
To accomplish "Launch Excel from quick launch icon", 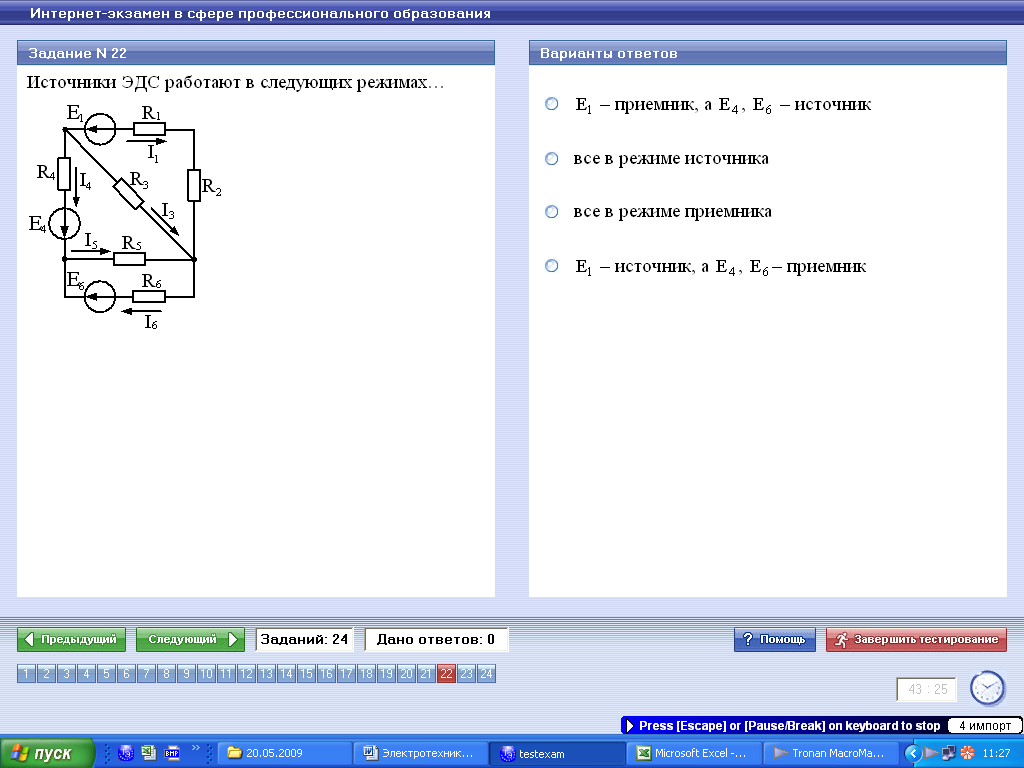I will (149, 754).
